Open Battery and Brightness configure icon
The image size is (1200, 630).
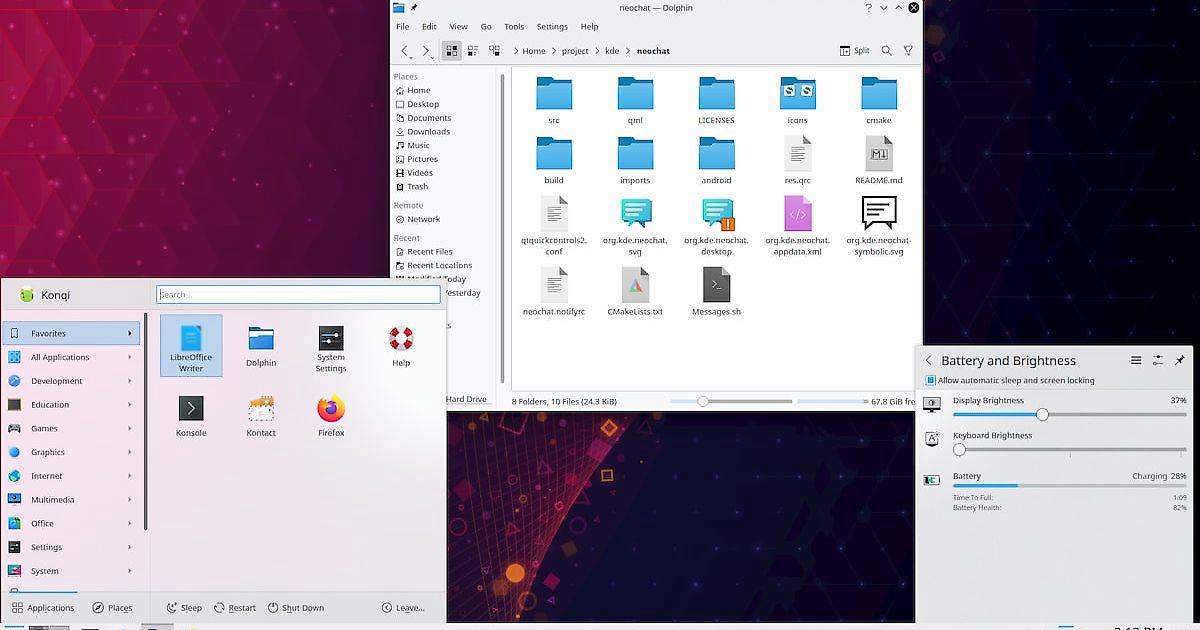tap(1158, 360)
